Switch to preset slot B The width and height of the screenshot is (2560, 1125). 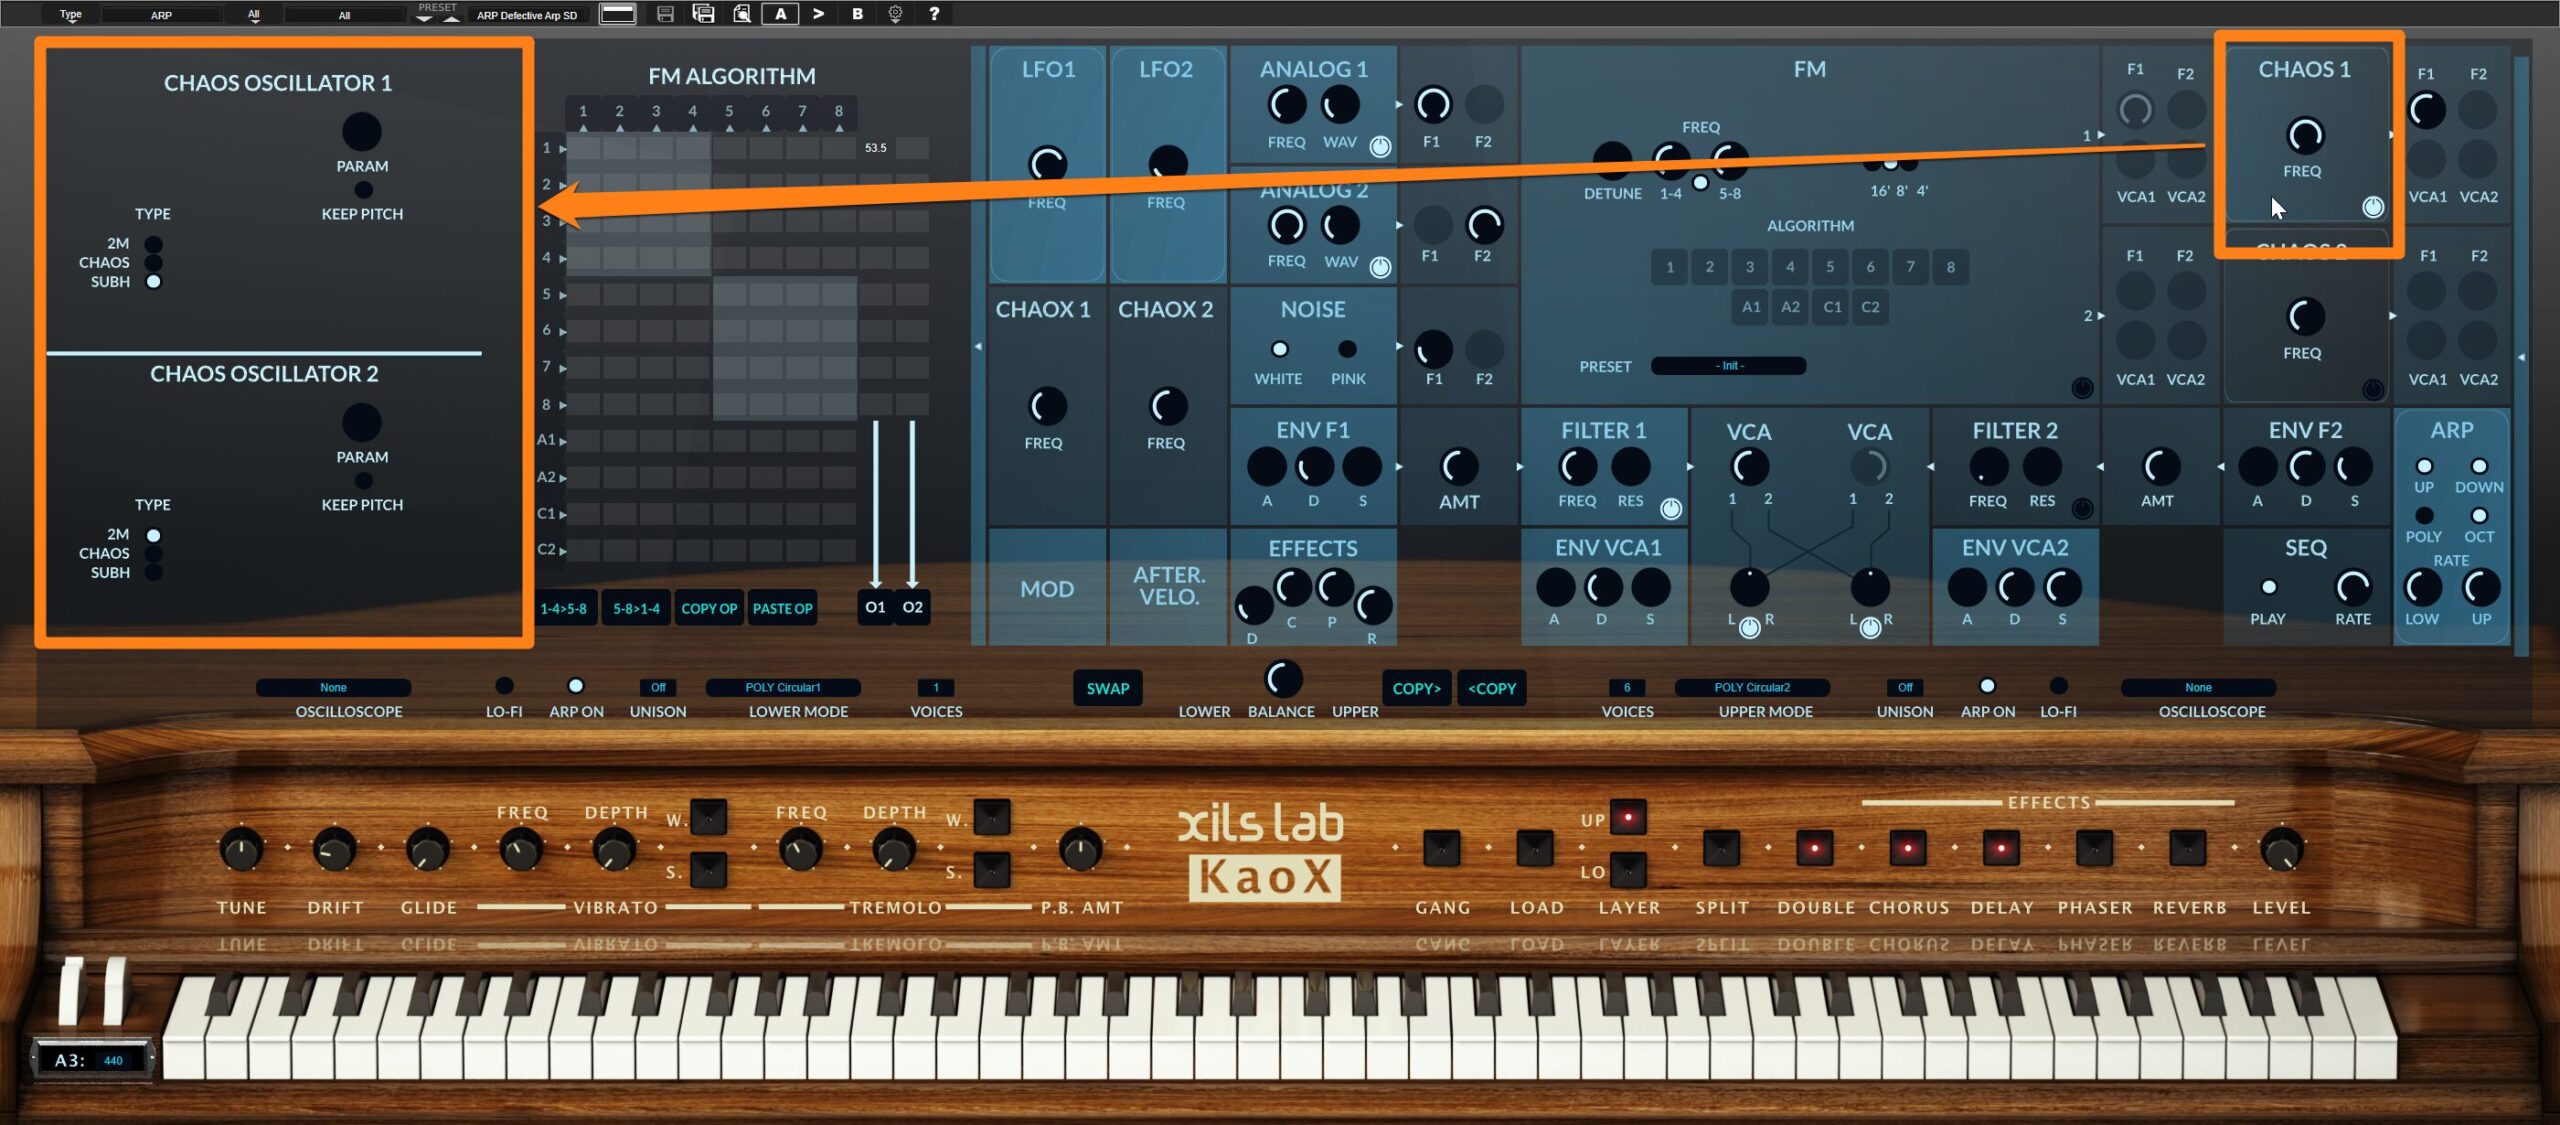(857, 14)
